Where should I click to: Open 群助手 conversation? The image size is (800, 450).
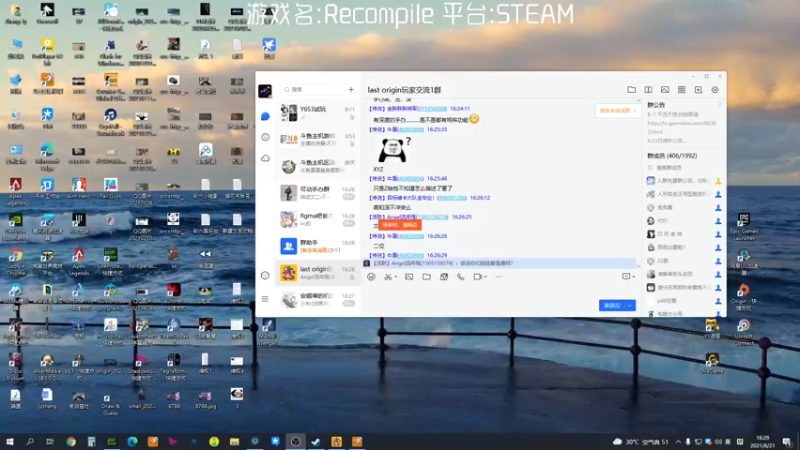(318, 246)
